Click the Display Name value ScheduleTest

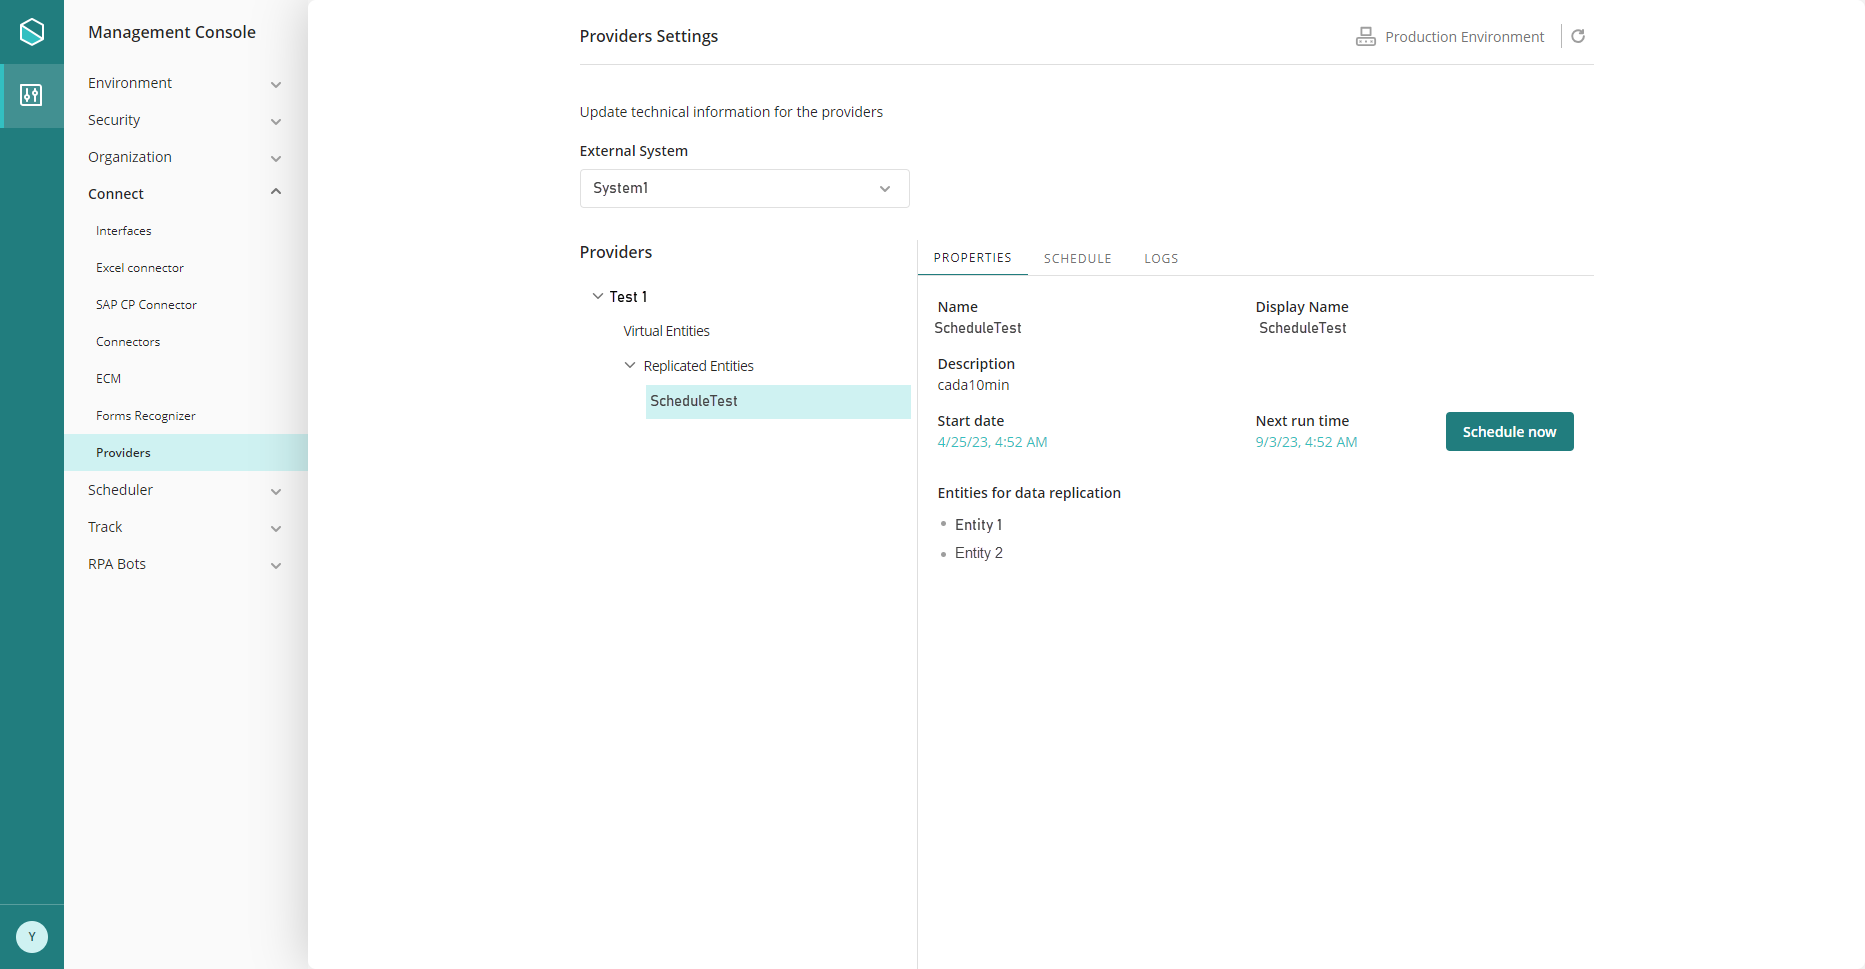click(1302, 328)
